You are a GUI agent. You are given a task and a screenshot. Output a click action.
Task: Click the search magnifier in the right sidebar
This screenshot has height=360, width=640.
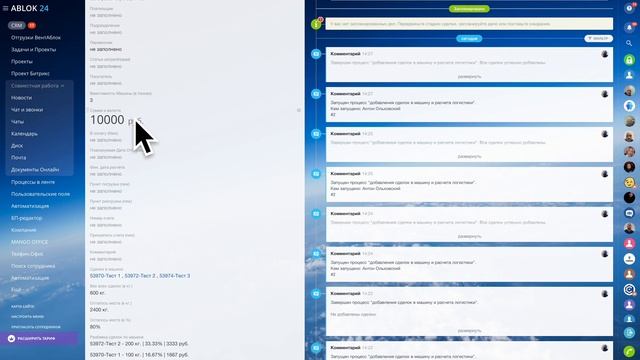[x=629, y=43]
